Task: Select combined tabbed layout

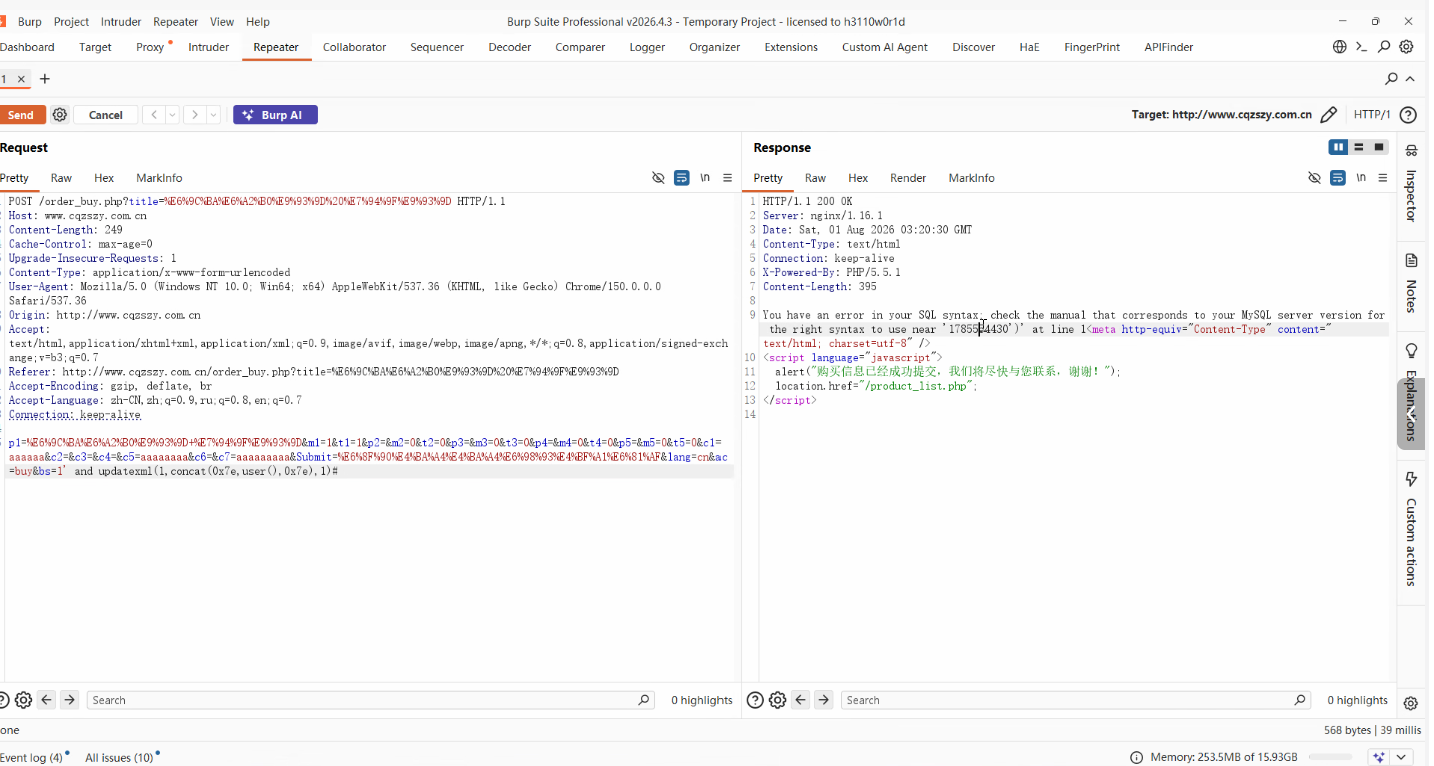Action: [x=1379, y=147]
